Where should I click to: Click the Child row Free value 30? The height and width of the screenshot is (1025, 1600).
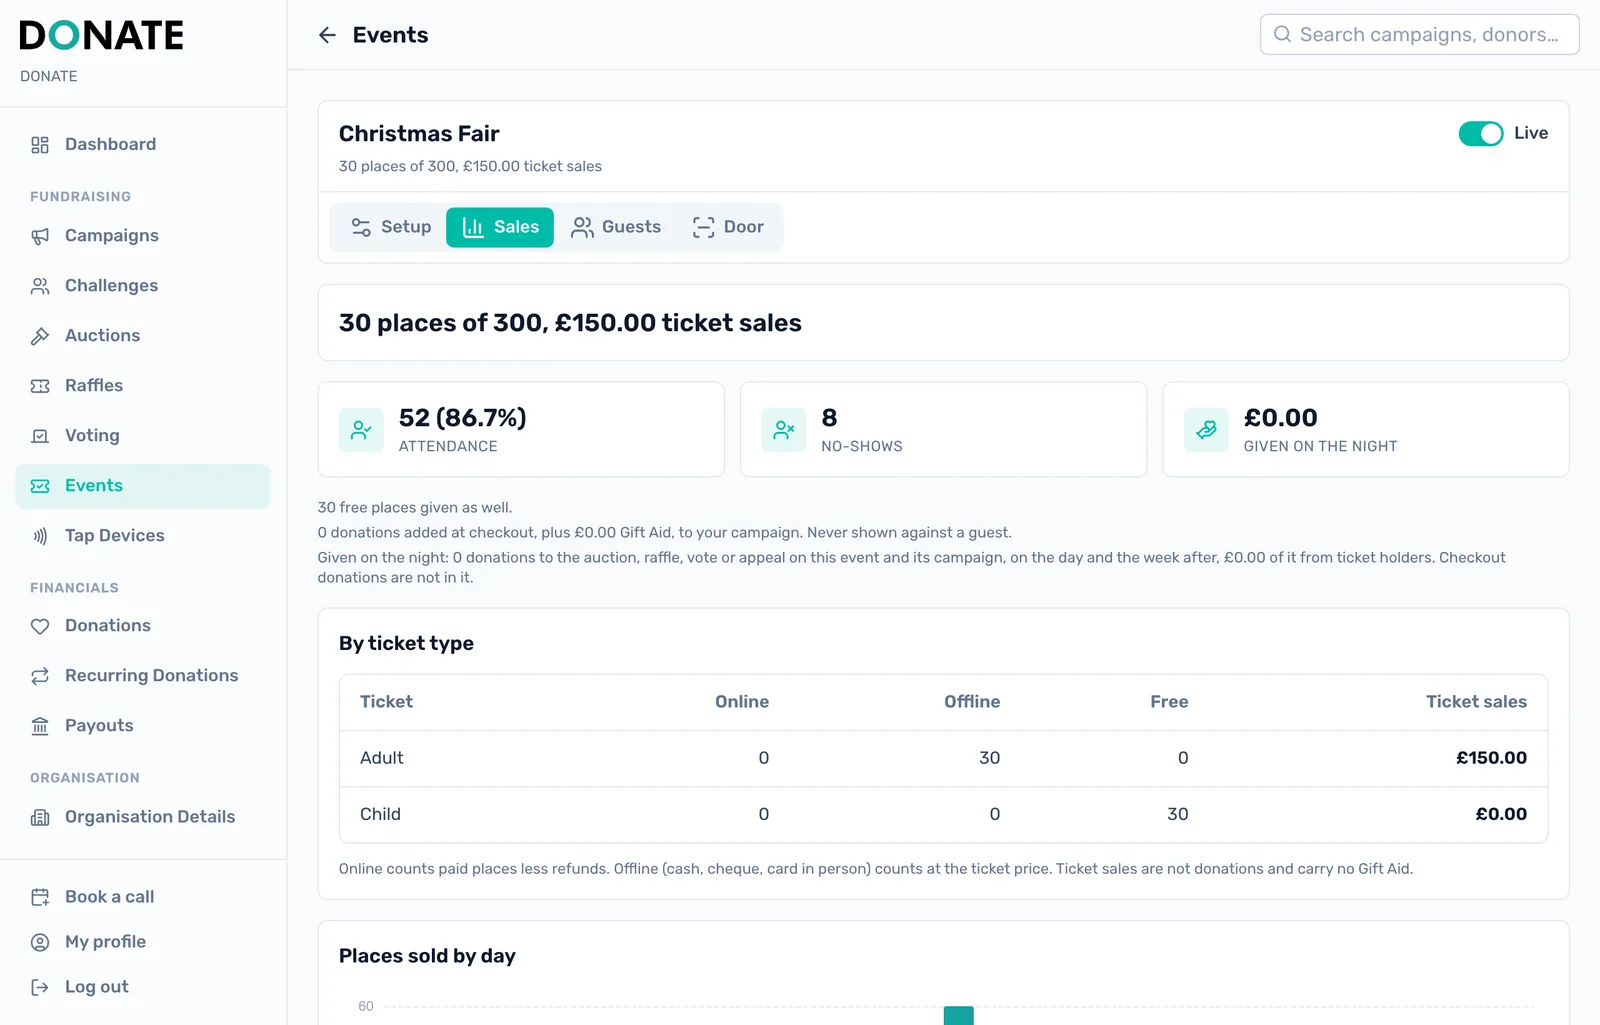click(1178, 814)
